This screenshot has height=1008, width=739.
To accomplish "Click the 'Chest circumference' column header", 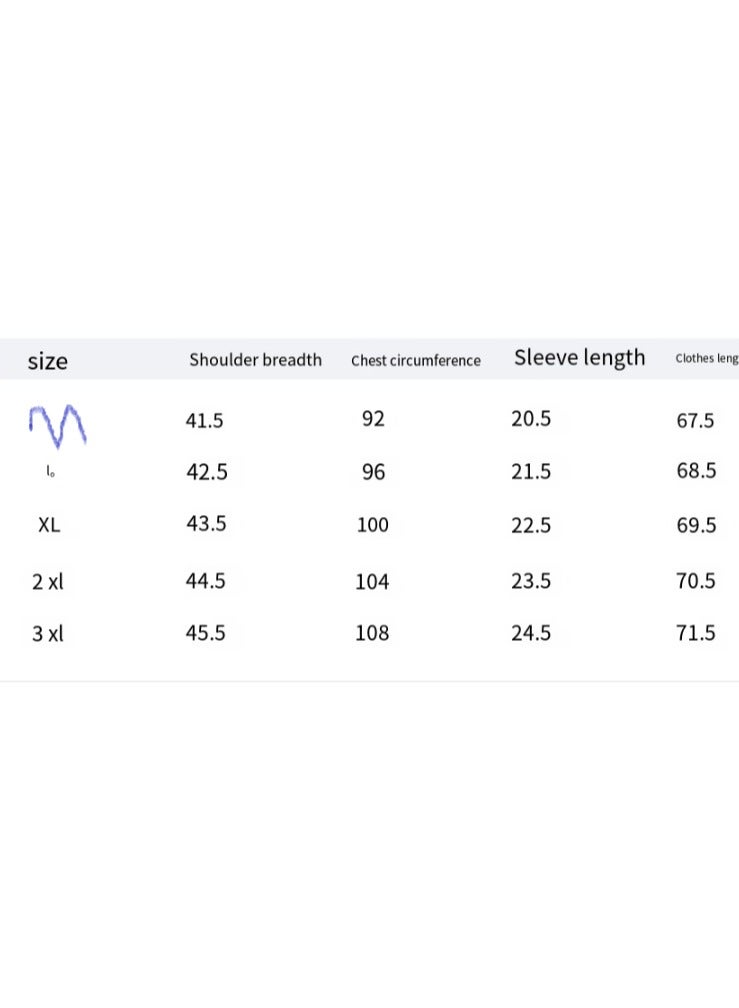I will (415, 361).
